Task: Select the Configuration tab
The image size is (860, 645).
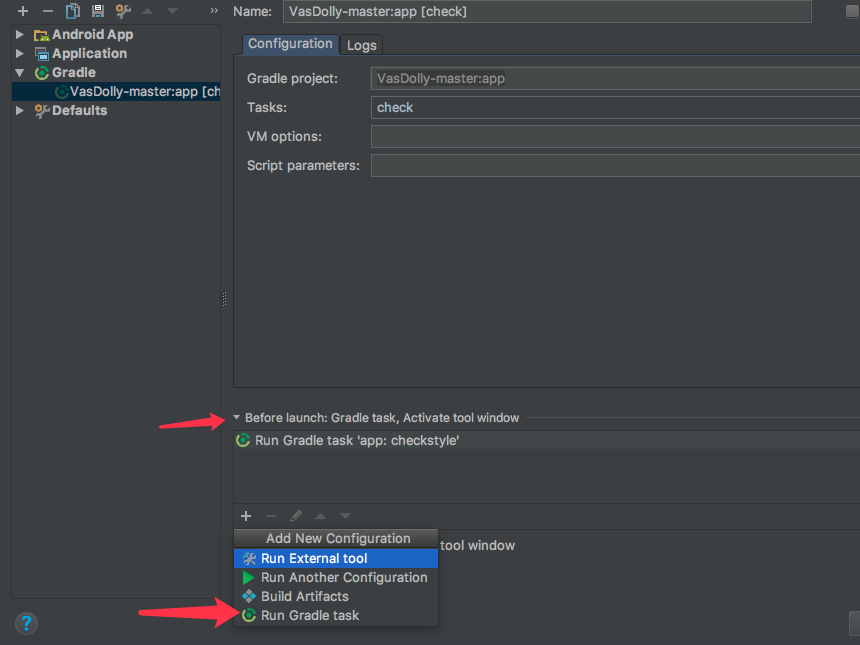Action: [x=290, y=44]
